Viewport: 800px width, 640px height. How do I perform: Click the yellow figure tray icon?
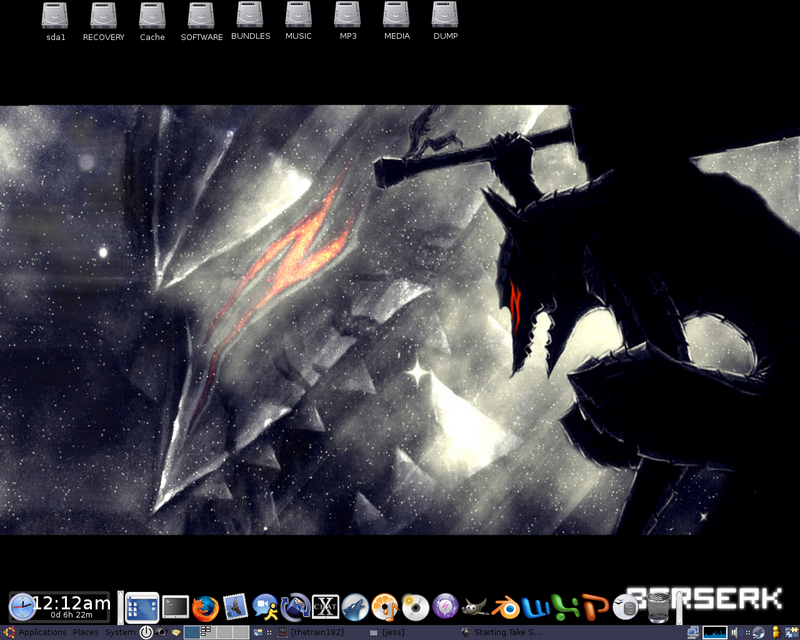776,633
